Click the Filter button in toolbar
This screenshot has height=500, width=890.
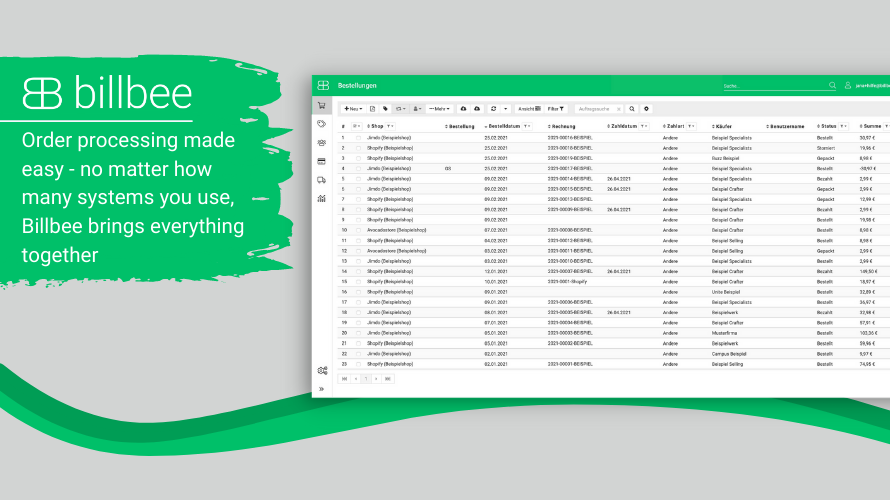[556, 108]
